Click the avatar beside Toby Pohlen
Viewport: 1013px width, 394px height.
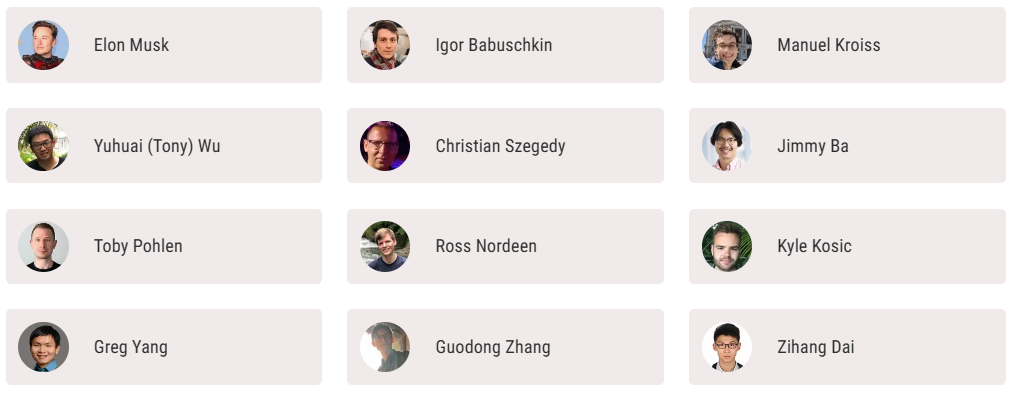[x=43, y=246]
